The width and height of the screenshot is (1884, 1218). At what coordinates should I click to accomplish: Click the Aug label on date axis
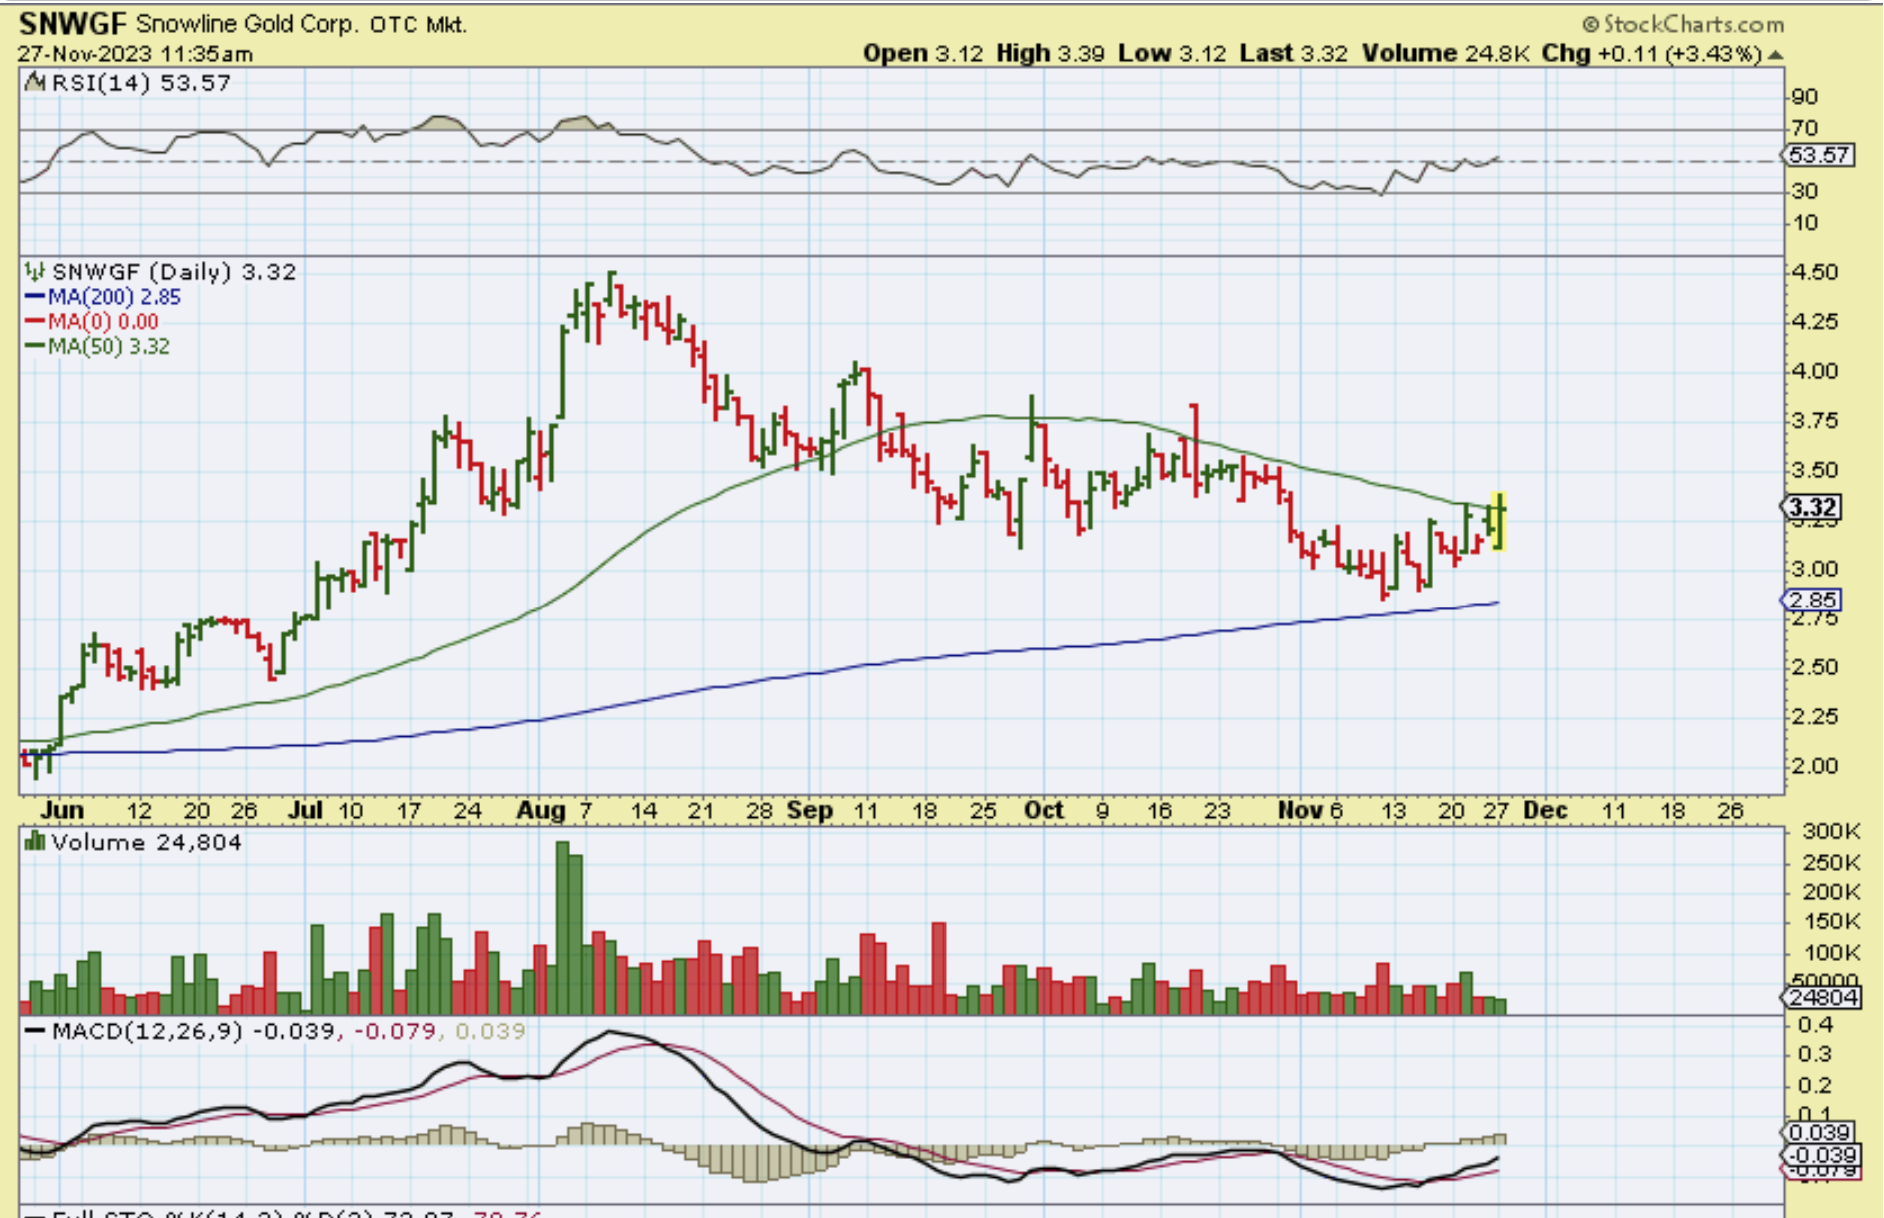pos(541,810)
